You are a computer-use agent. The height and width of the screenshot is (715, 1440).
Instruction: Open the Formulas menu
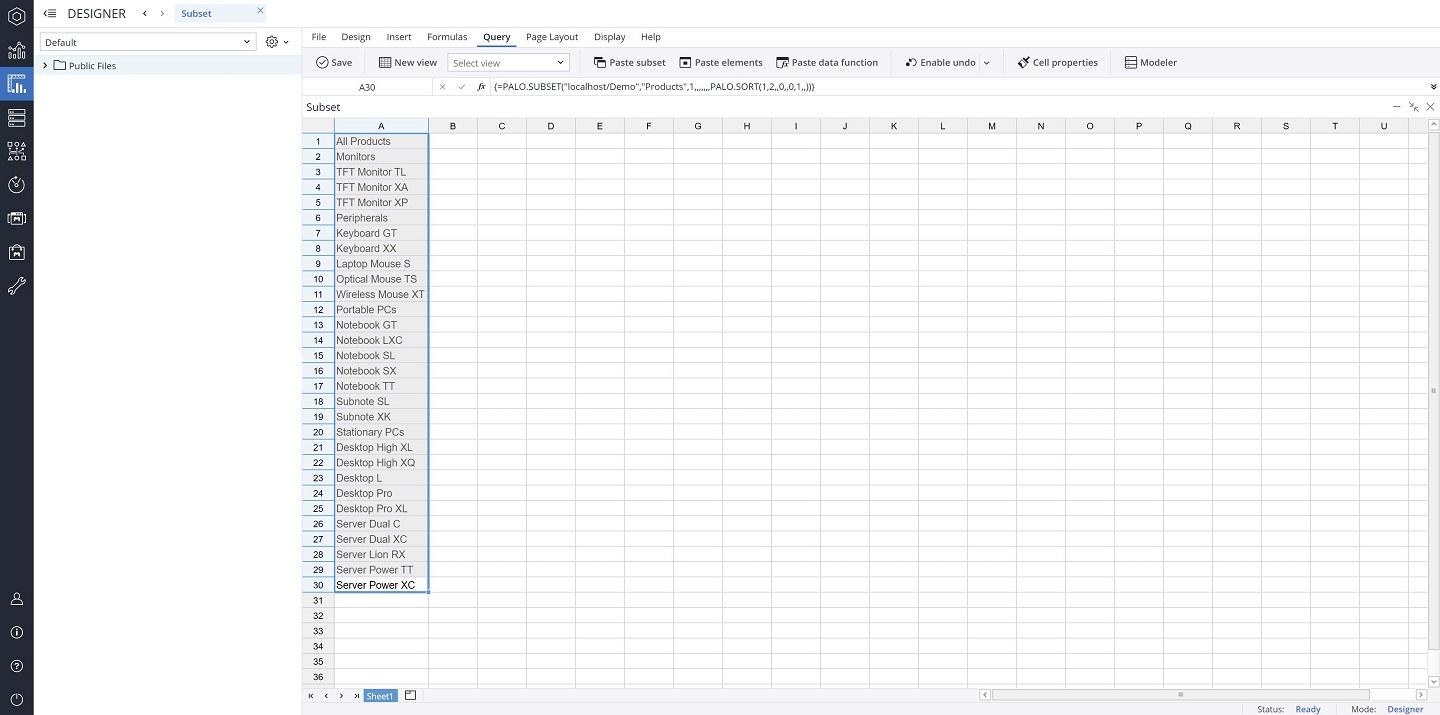coord(447,37)
